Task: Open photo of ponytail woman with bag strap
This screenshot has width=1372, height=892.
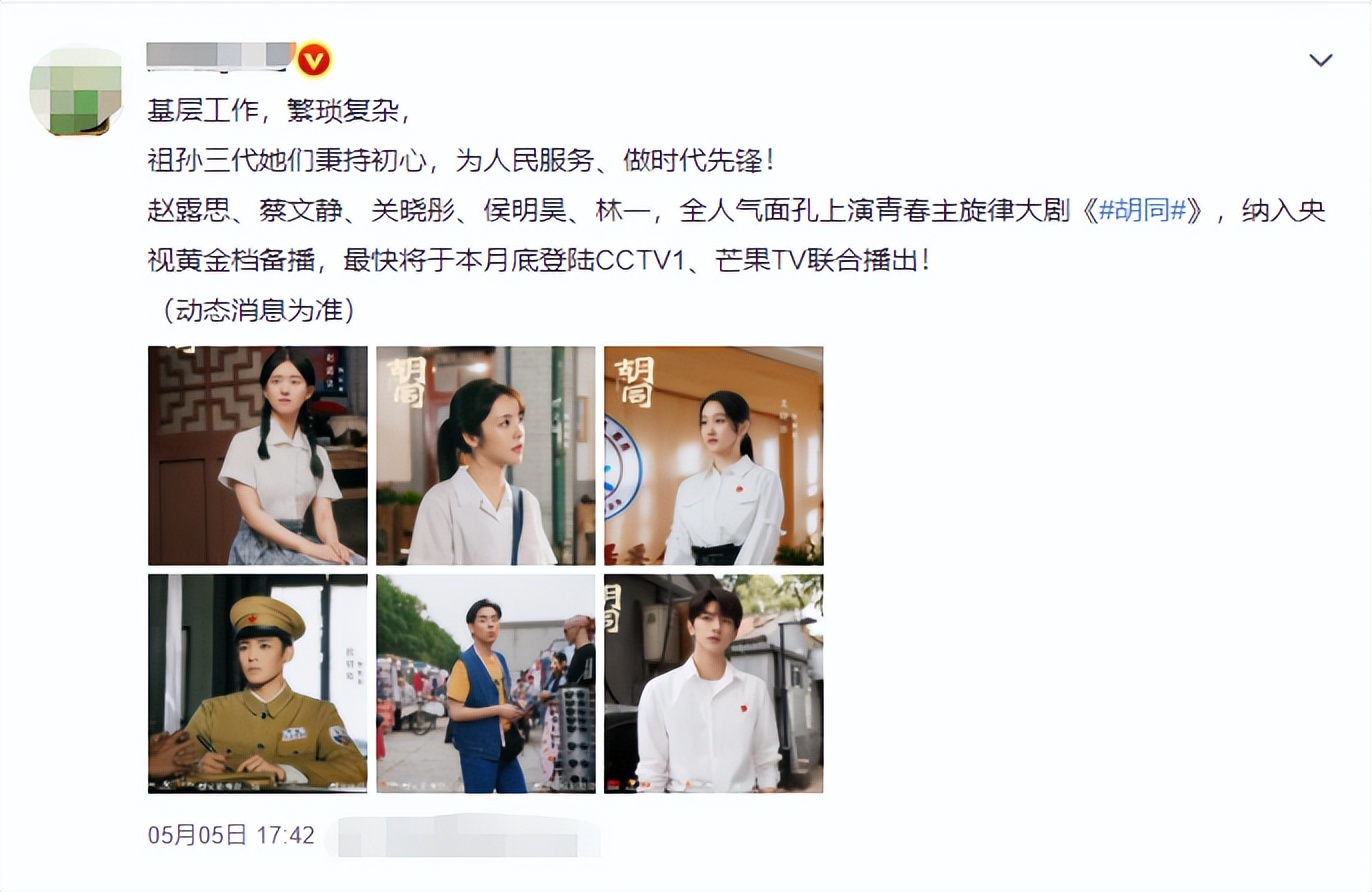Action: point(486,456)
